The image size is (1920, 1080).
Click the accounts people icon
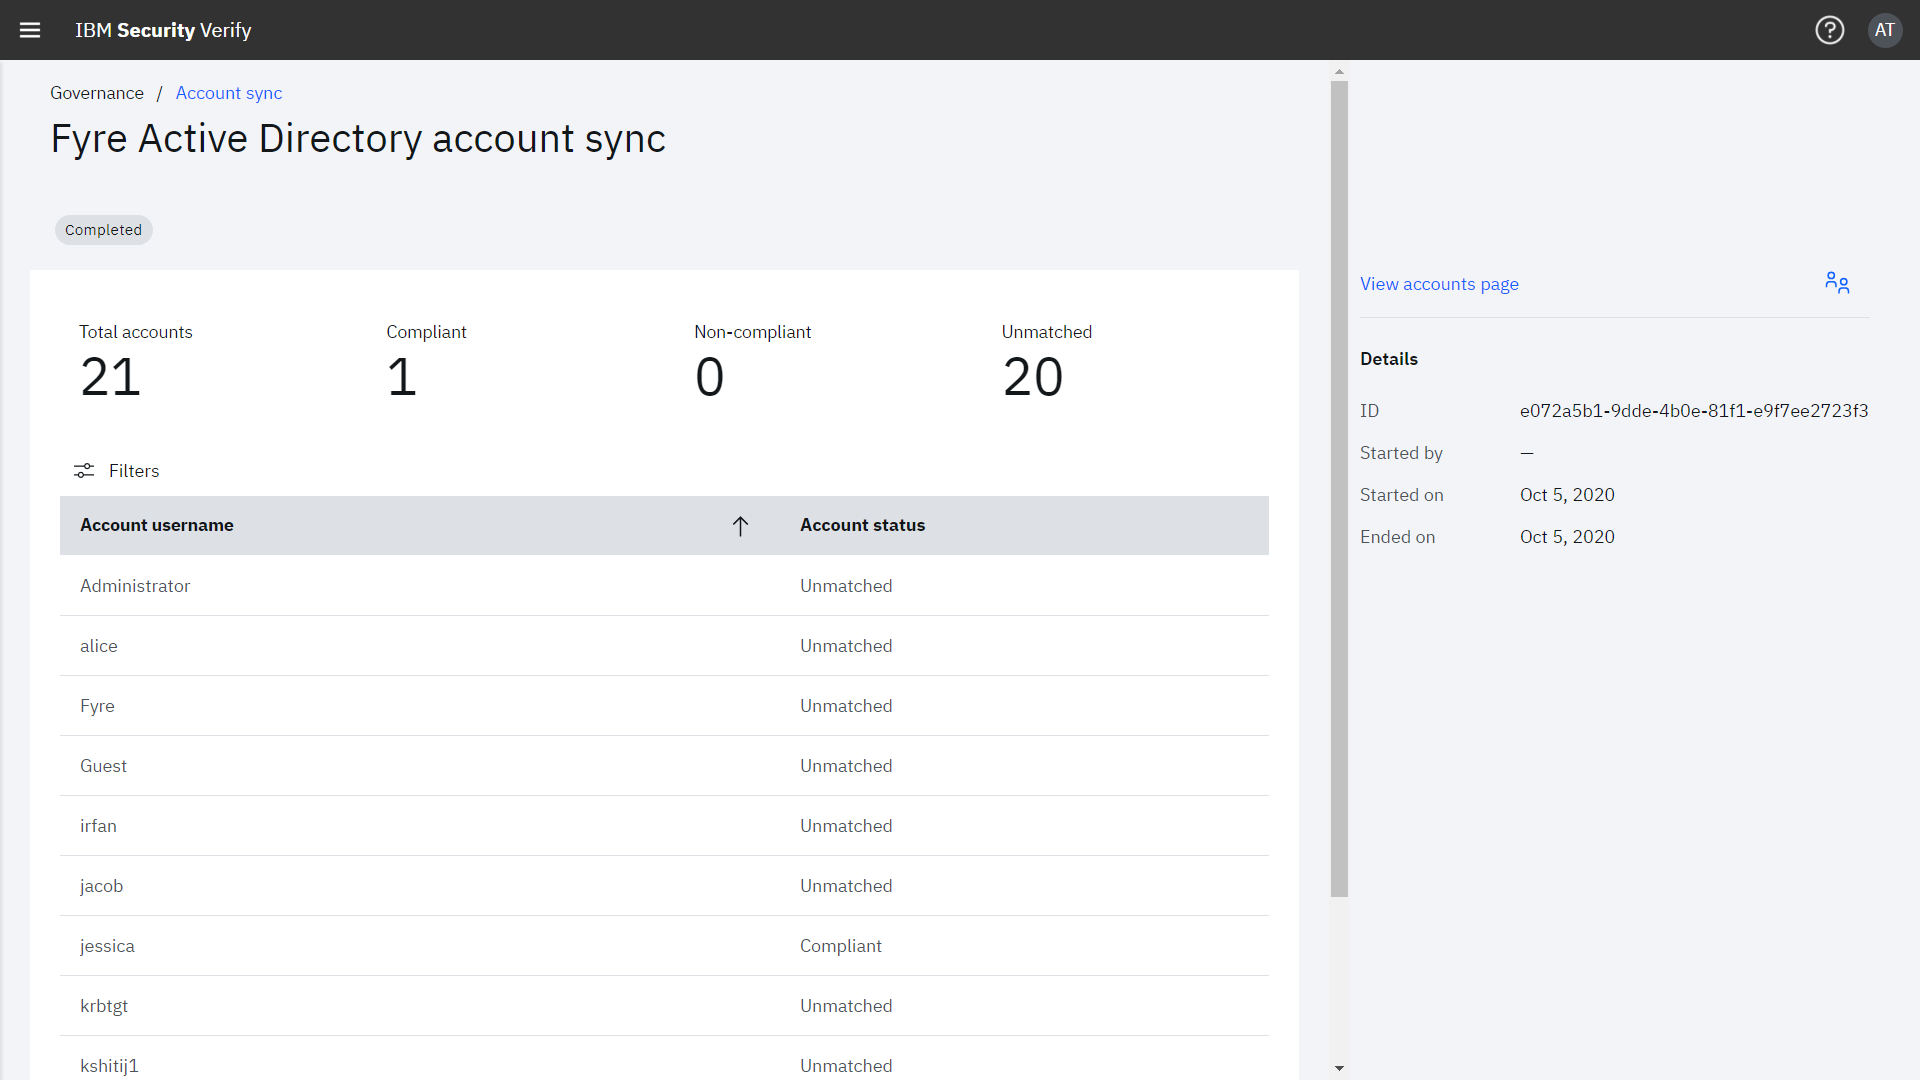tap(1837, 283)
